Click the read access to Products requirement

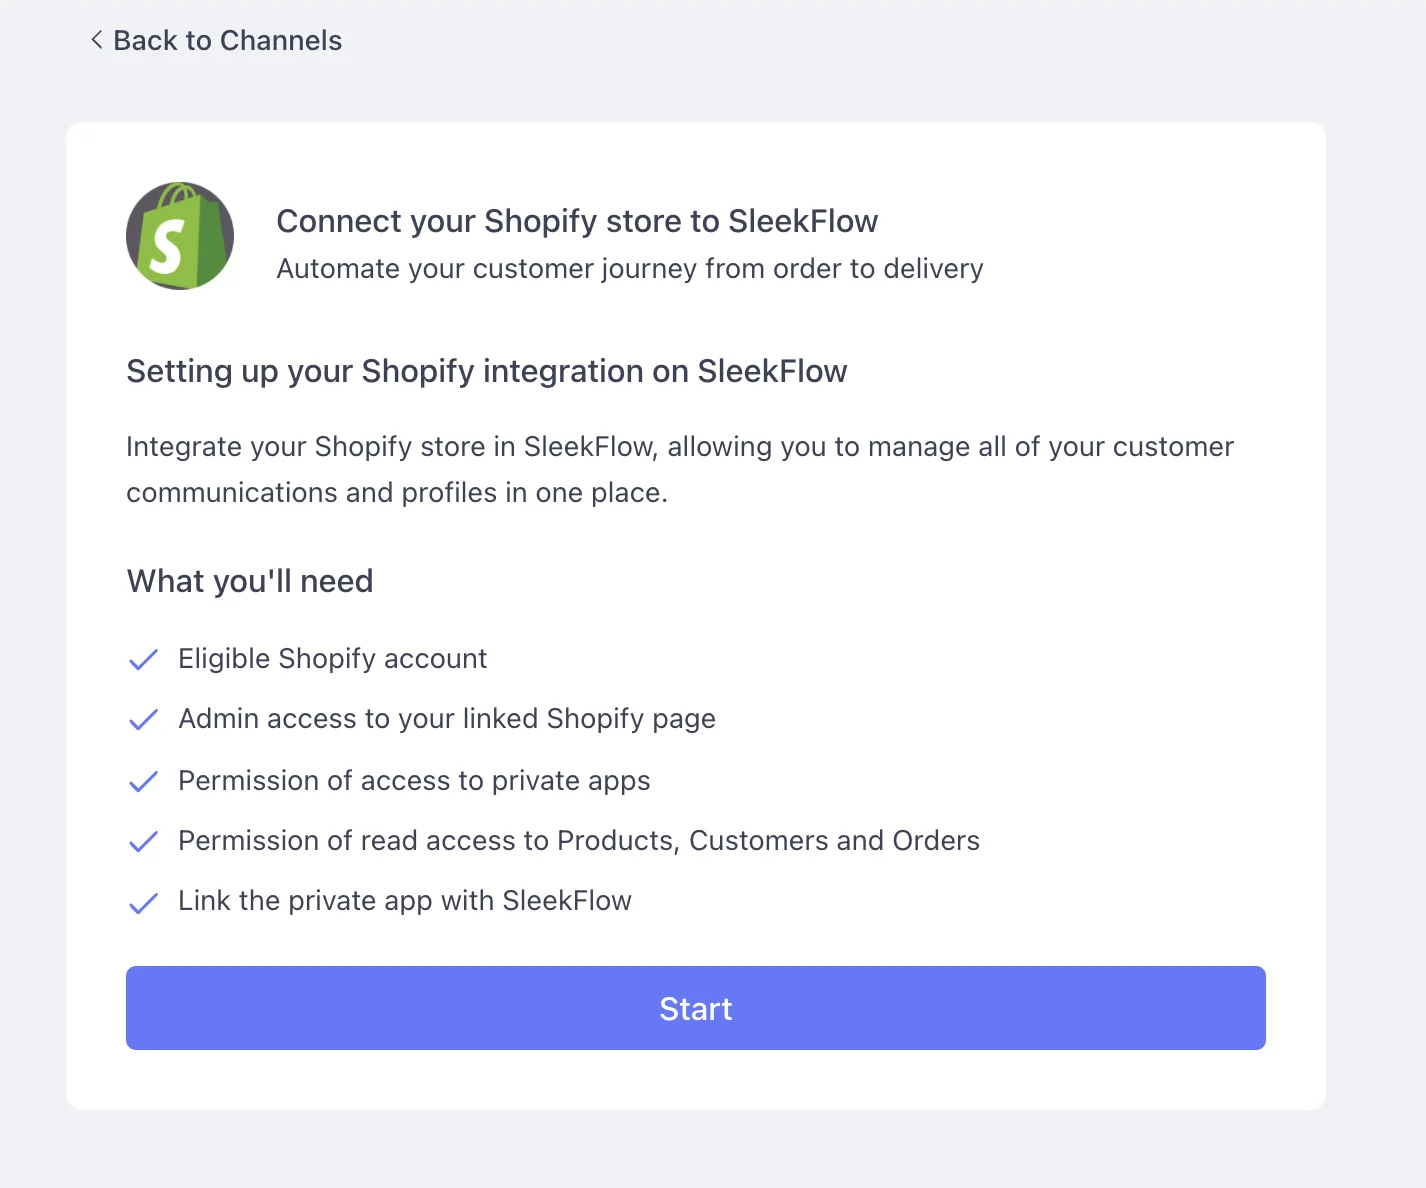coord(578,840)
